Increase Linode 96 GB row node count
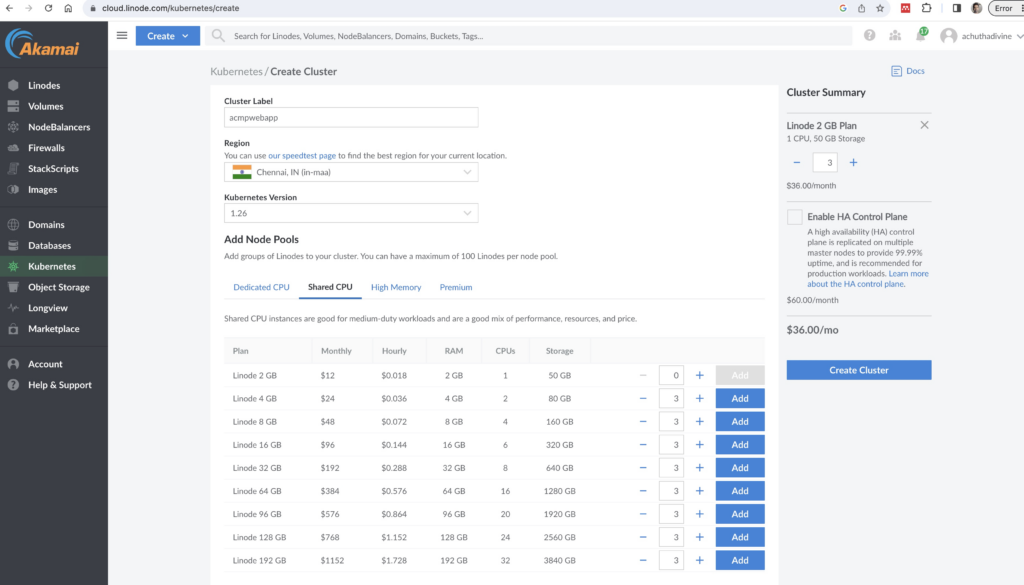This screenshot has width=1024, height=585. [699, 514]
